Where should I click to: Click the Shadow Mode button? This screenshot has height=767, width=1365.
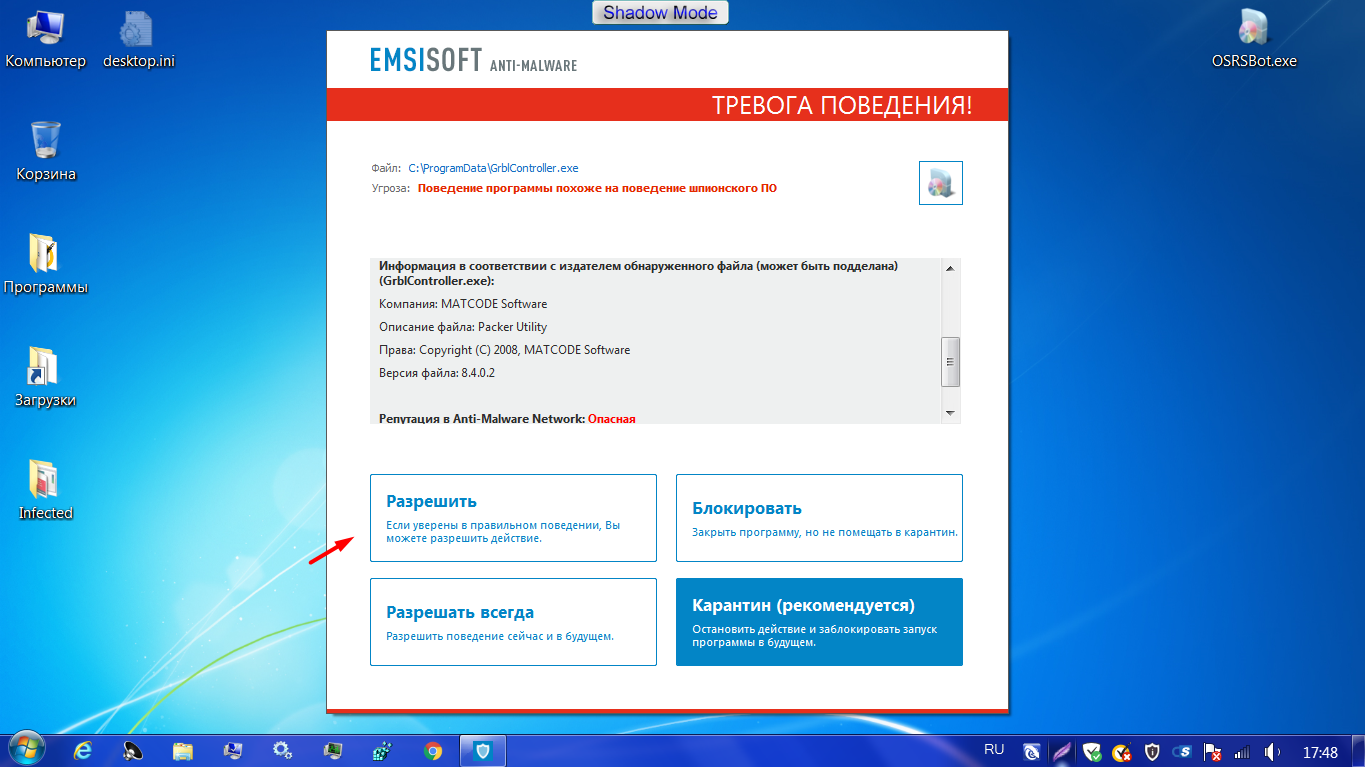point(660,13)
